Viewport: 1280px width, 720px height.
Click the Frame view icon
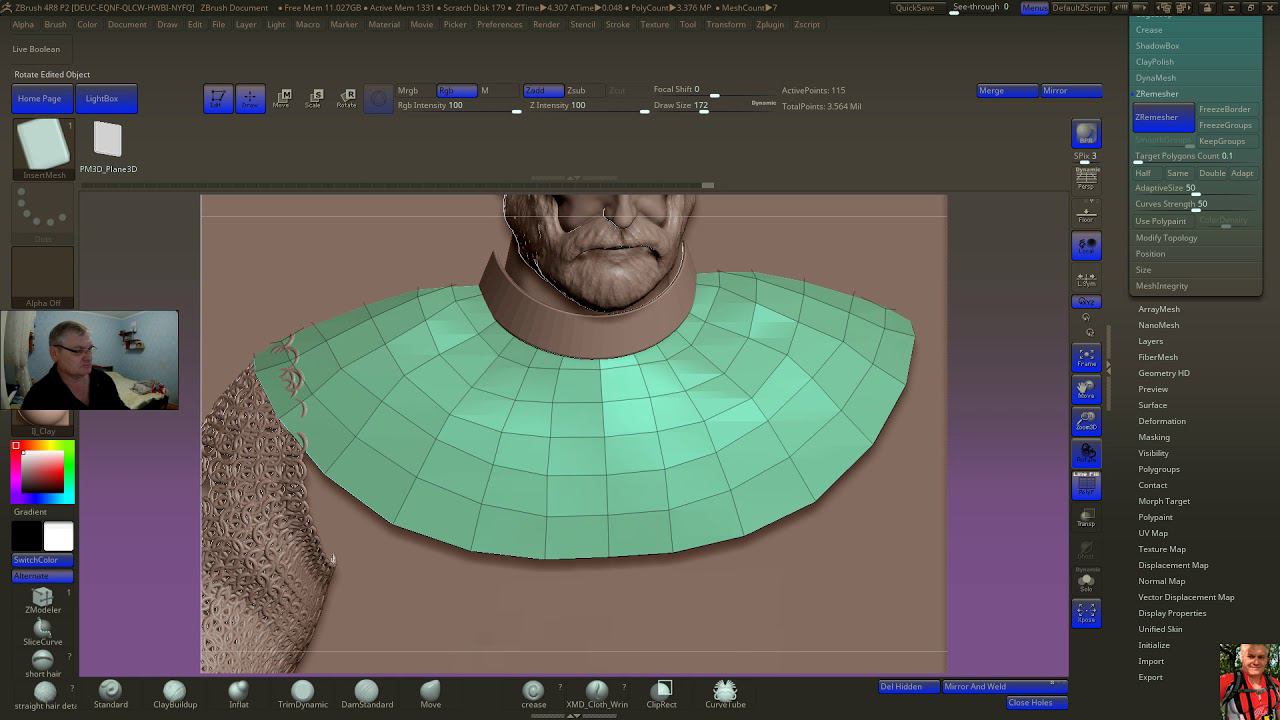[x=1086, y=357]
